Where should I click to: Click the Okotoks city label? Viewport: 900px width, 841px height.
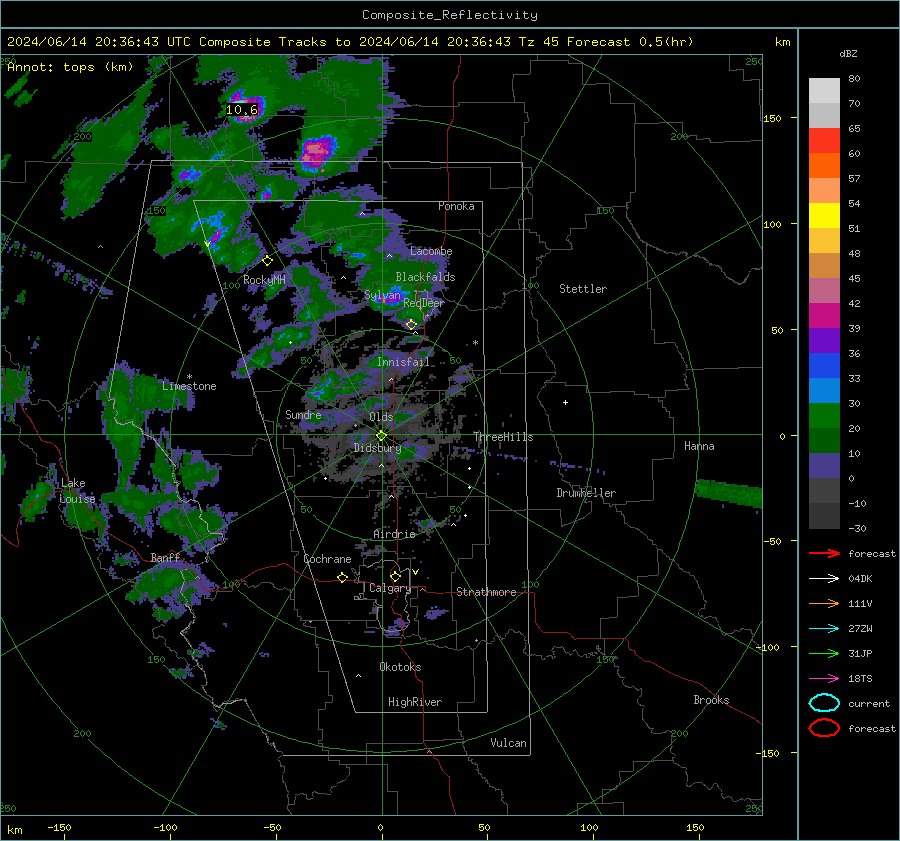(400, 666)
